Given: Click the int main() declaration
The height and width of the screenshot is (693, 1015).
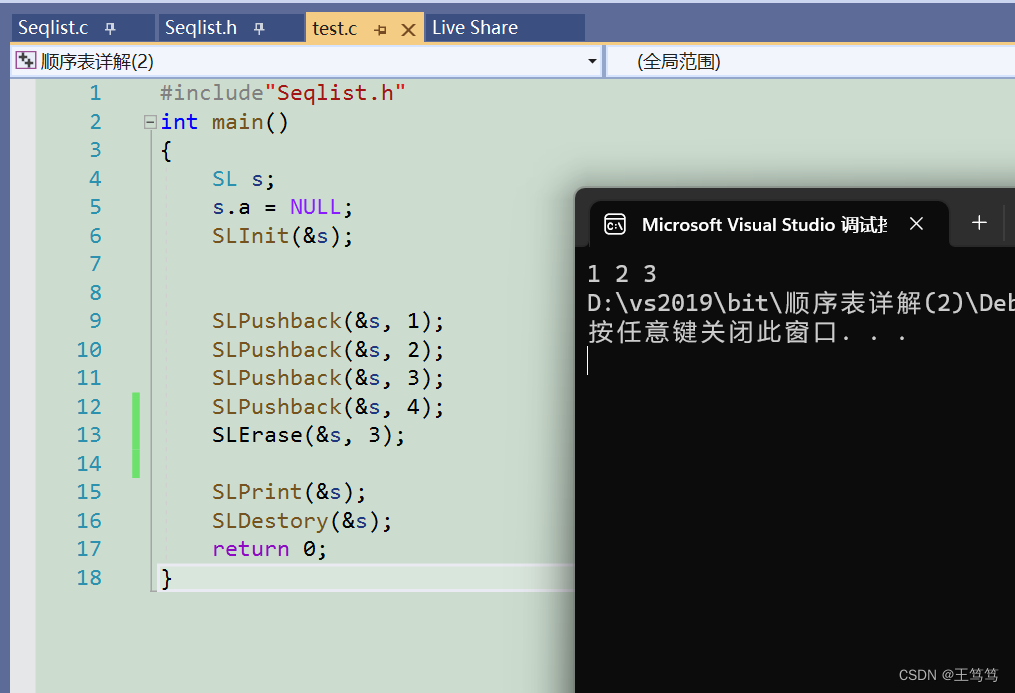Looking at the screenshot, I should pyautogui.click(x=224, y=122).
